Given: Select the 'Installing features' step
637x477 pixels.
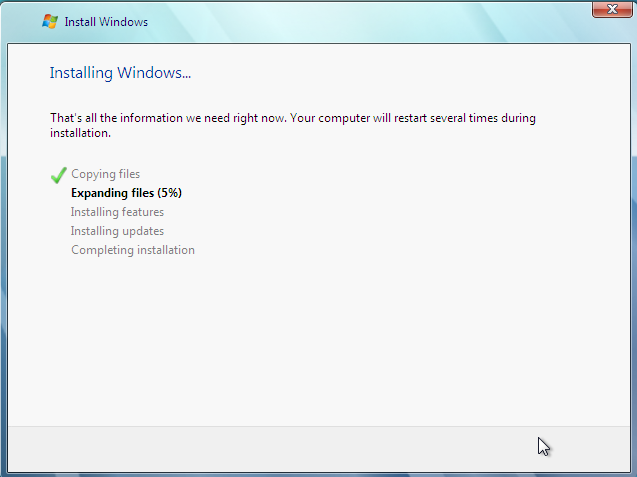Looking at the screenshot, I should click(x=117, y=212).
